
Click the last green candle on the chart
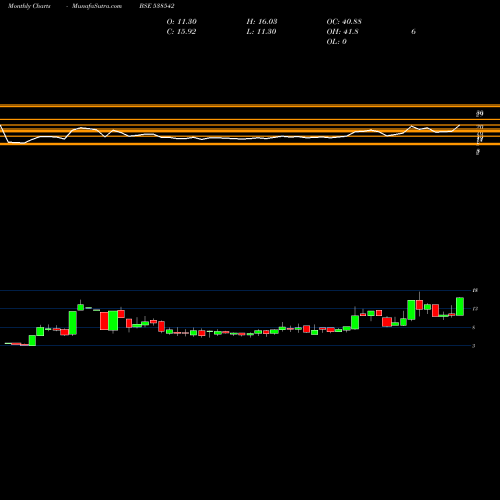click(x=460, y=306)
